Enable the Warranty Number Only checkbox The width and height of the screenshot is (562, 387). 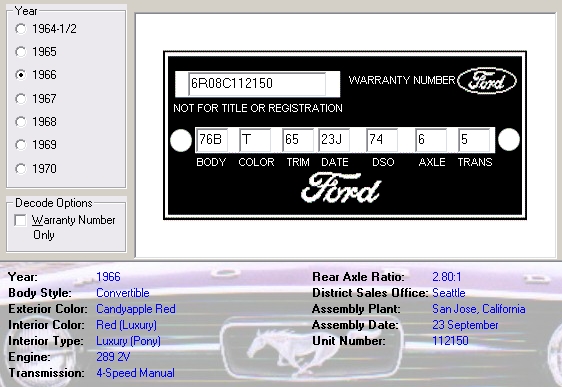click(x=20, y=220)
